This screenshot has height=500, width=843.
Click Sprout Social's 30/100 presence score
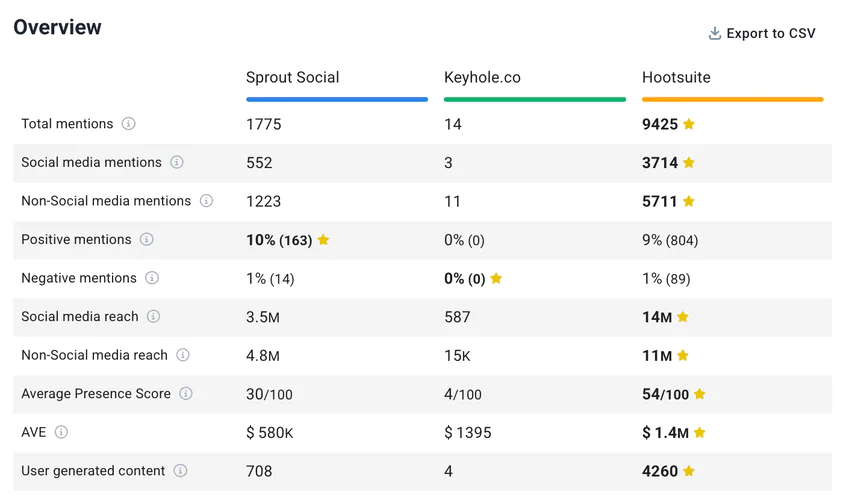tap(269, 395)
